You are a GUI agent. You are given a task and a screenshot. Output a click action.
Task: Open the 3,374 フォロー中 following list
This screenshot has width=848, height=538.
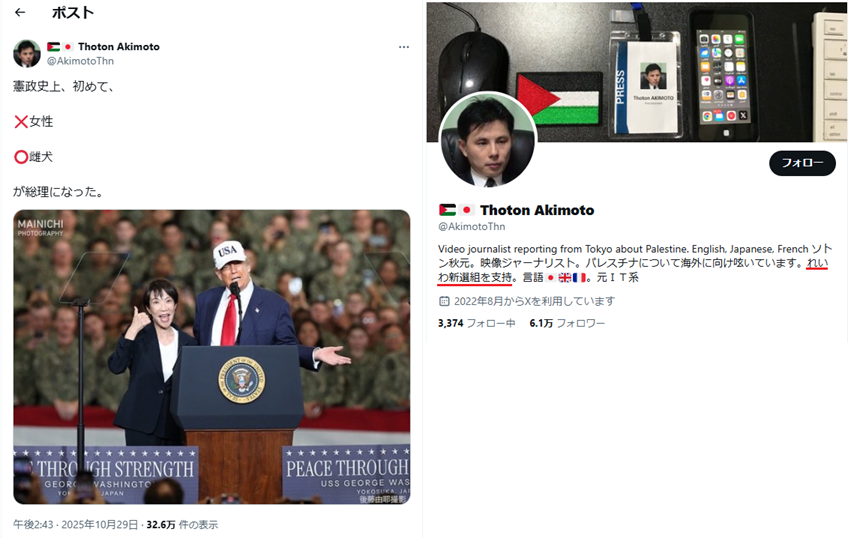(476, 323)
